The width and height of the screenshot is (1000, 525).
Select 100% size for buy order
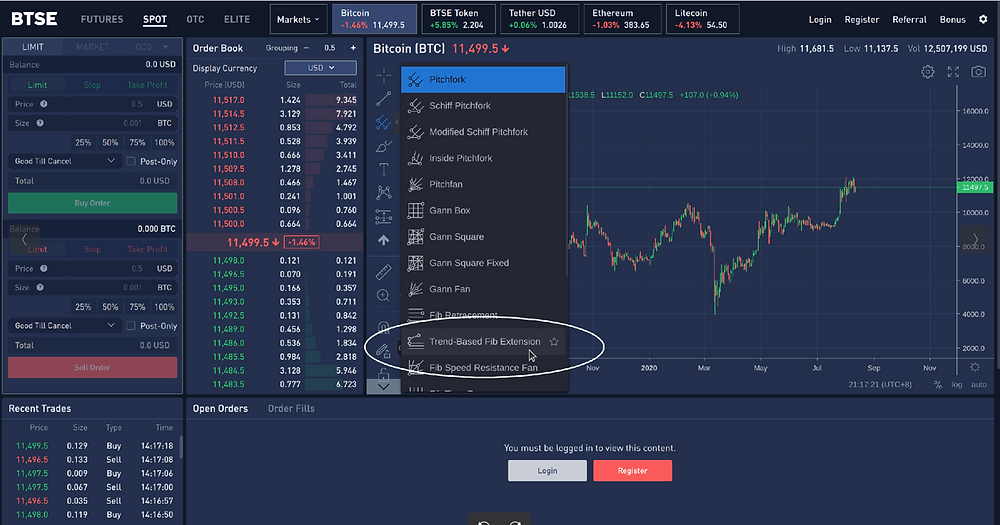tap(164, 142)
